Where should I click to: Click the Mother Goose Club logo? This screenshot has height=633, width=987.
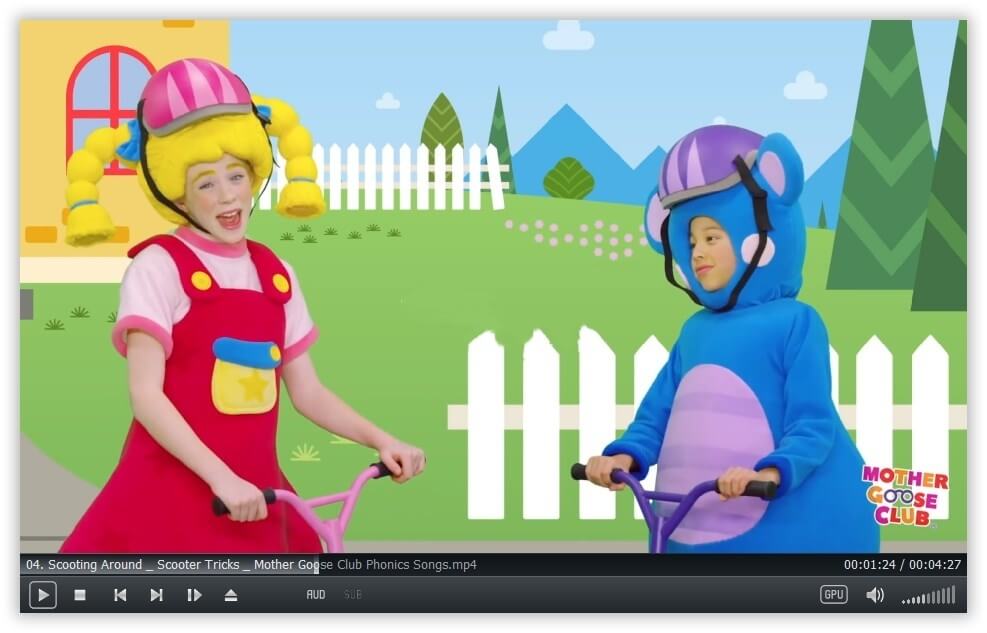(904, 495)
